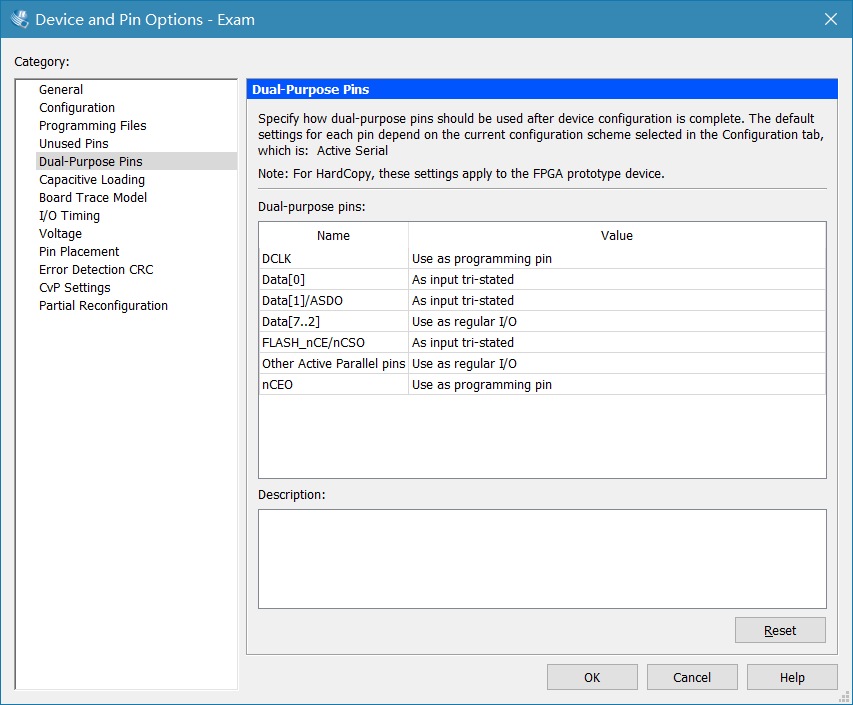
Task: Click the Cancel button
Action: pyautogui.click(x=692, y=677)
